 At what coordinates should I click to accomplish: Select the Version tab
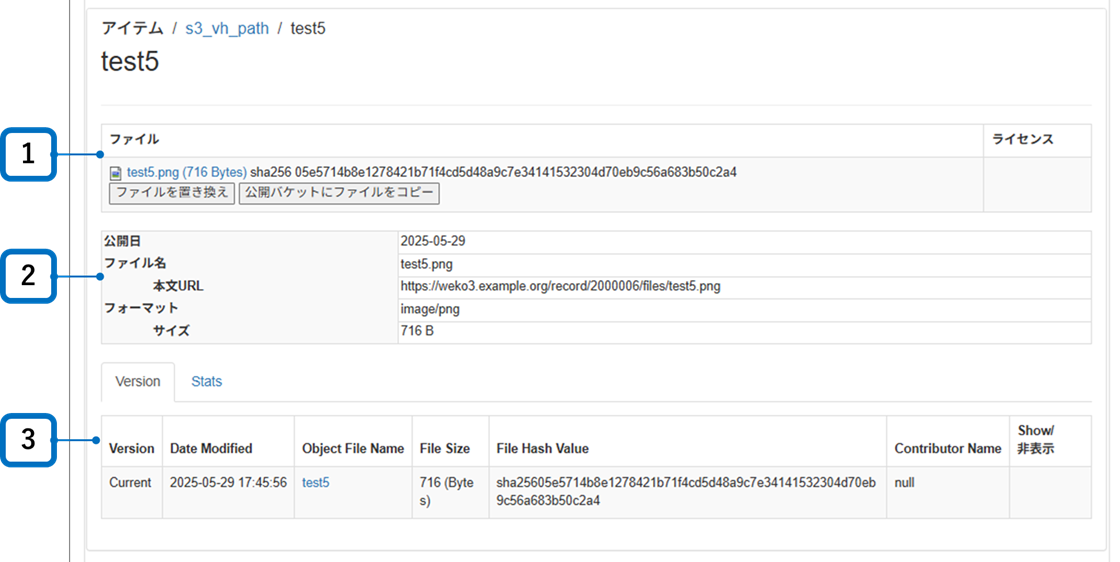click(x=138, y=381)
